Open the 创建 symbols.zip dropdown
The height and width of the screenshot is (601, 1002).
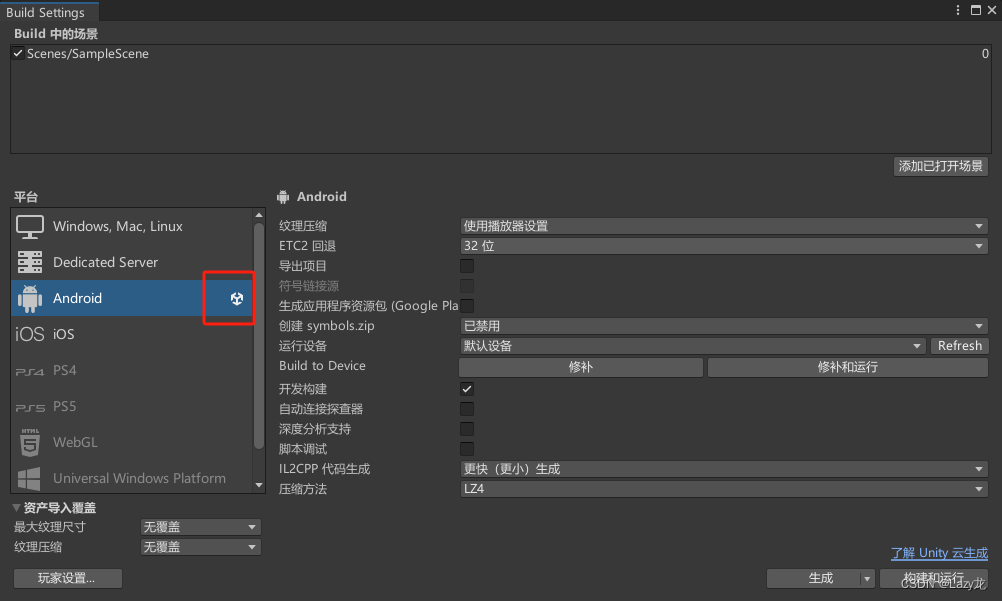point(724,326)
